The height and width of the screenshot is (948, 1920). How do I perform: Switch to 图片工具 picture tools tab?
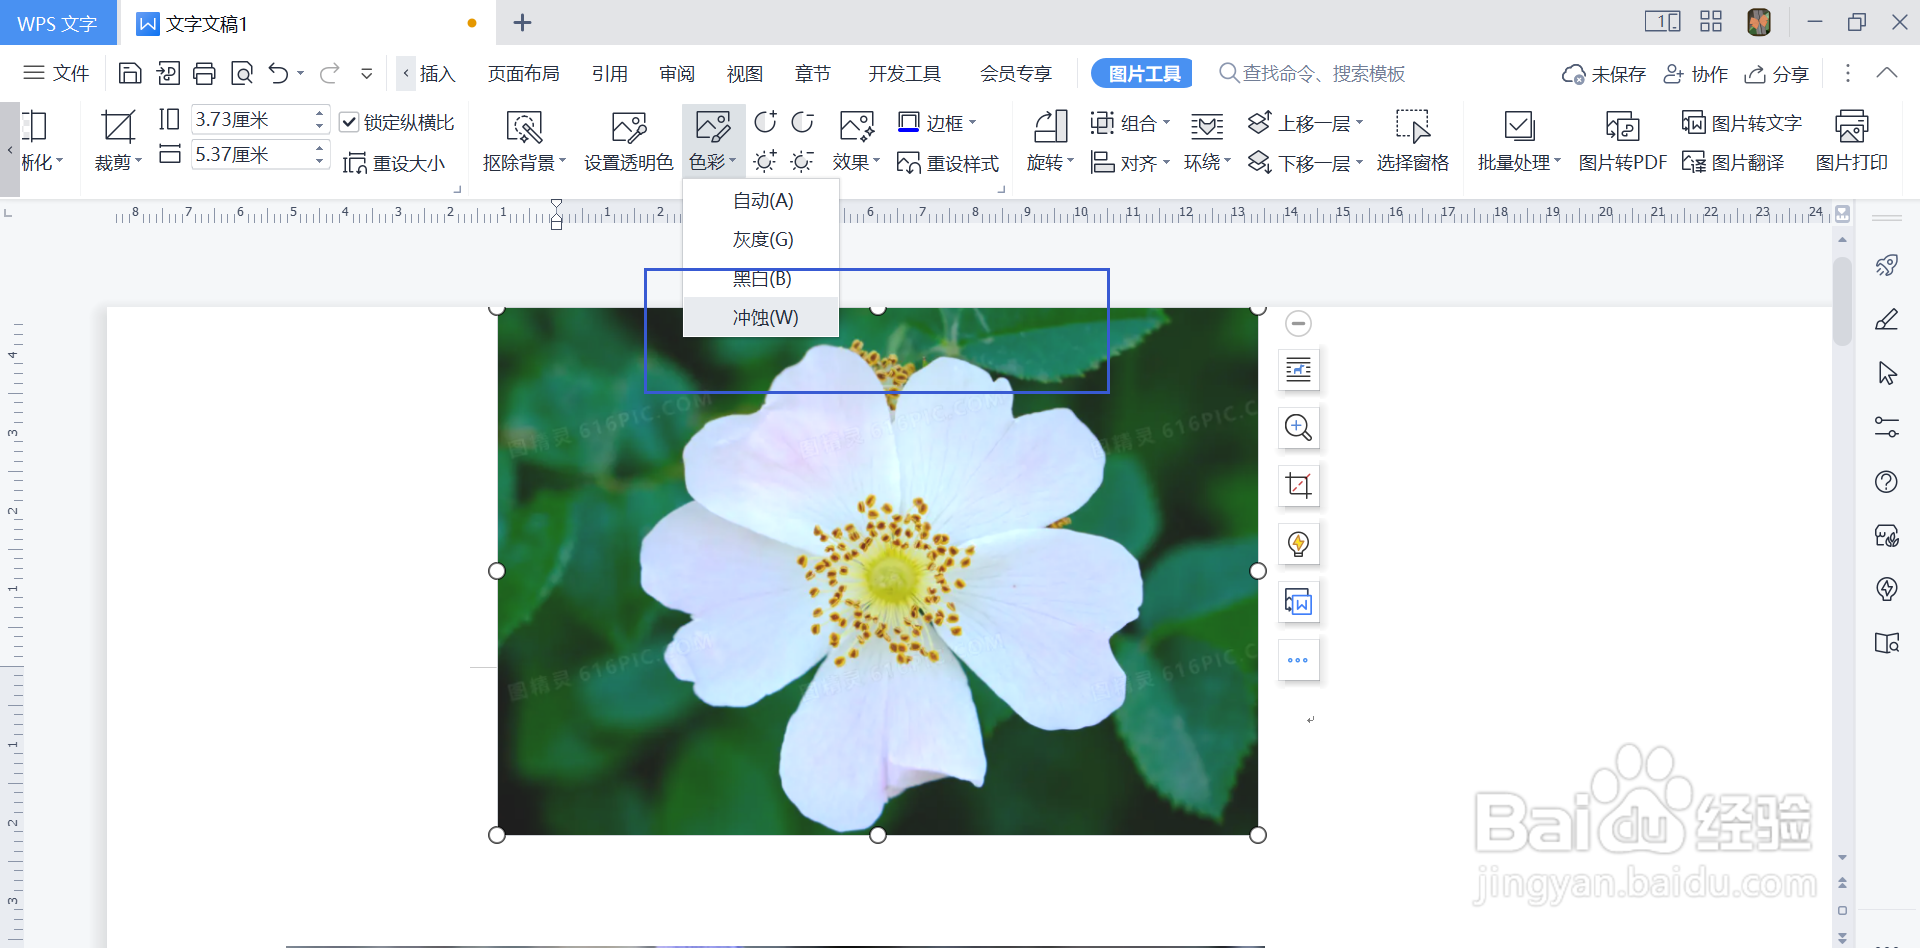tap(1141, 73)
